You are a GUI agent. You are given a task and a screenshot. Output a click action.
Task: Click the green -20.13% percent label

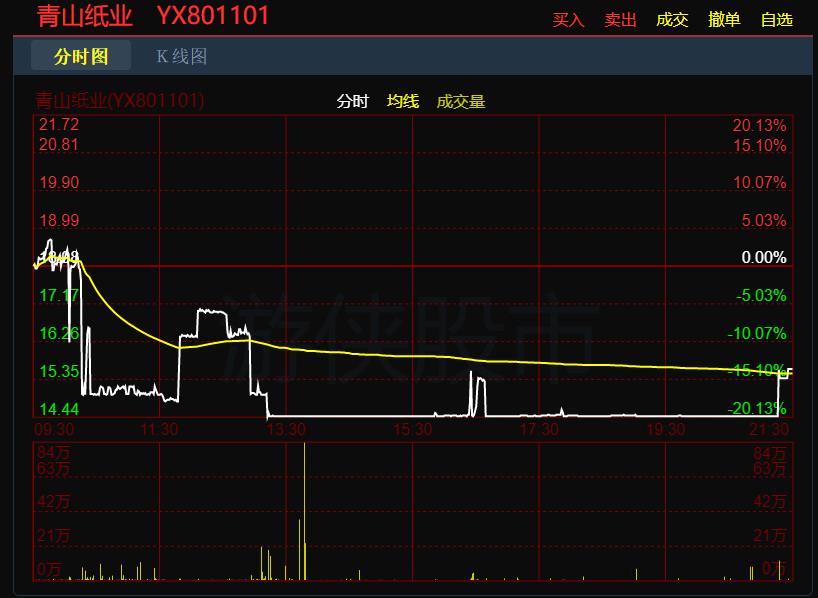pyautogui.click(x=757, y=408)
